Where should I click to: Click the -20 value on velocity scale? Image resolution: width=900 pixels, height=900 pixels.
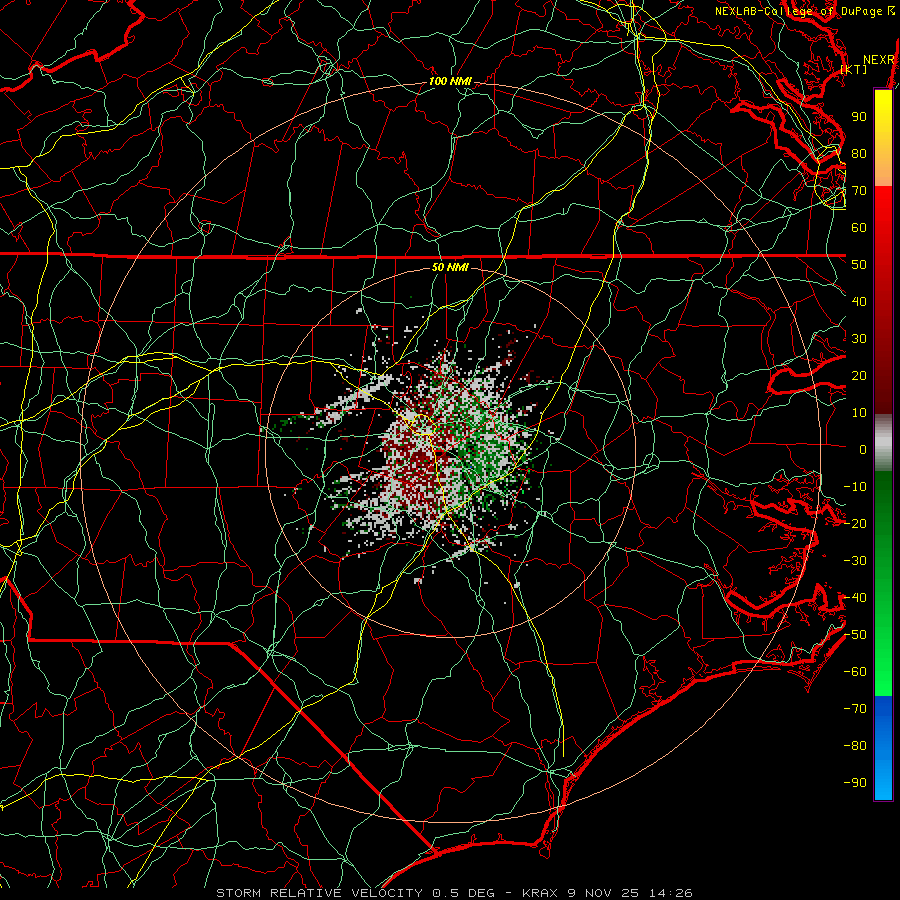click(855, 524)
